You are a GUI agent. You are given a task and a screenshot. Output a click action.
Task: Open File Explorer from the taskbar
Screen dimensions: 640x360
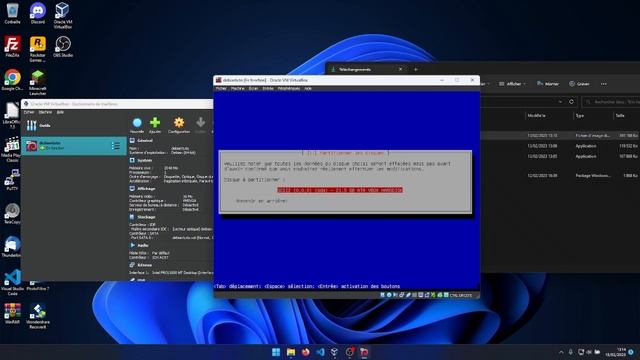(x=291, y=352)
